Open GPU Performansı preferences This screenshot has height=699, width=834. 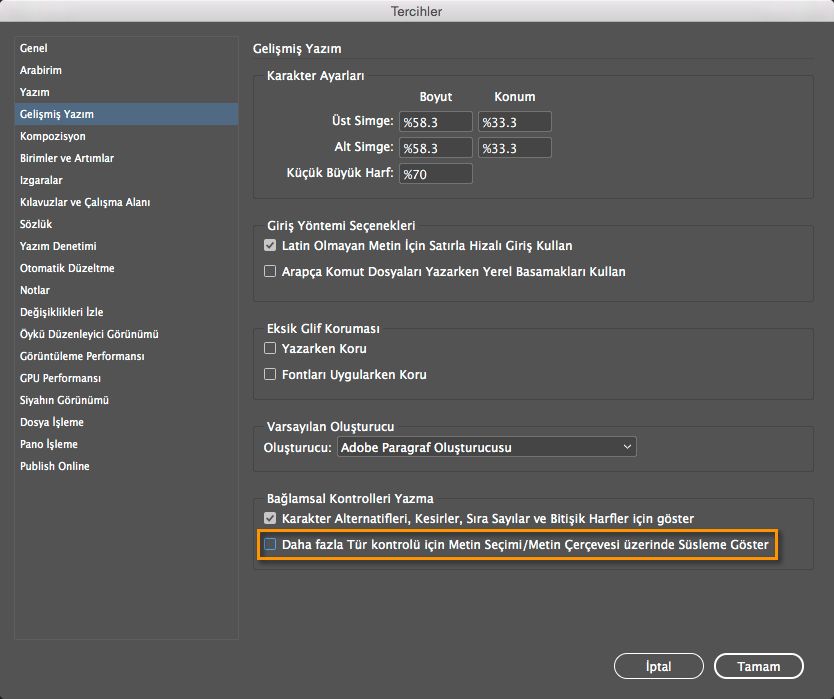(60, 378)
